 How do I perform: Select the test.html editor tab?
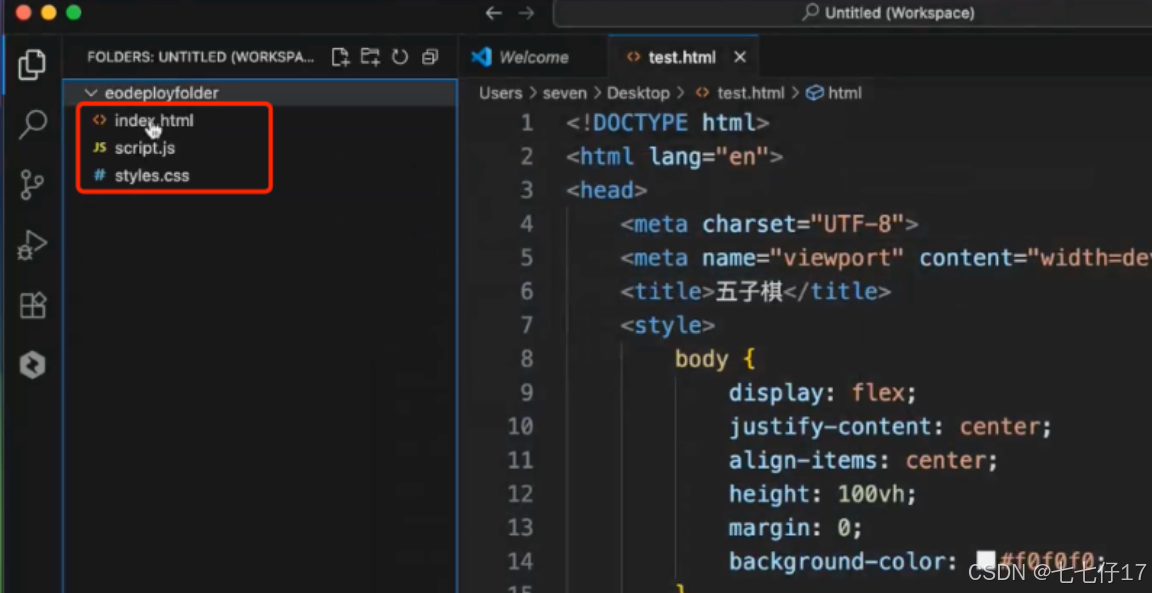(x=681, y=57)
